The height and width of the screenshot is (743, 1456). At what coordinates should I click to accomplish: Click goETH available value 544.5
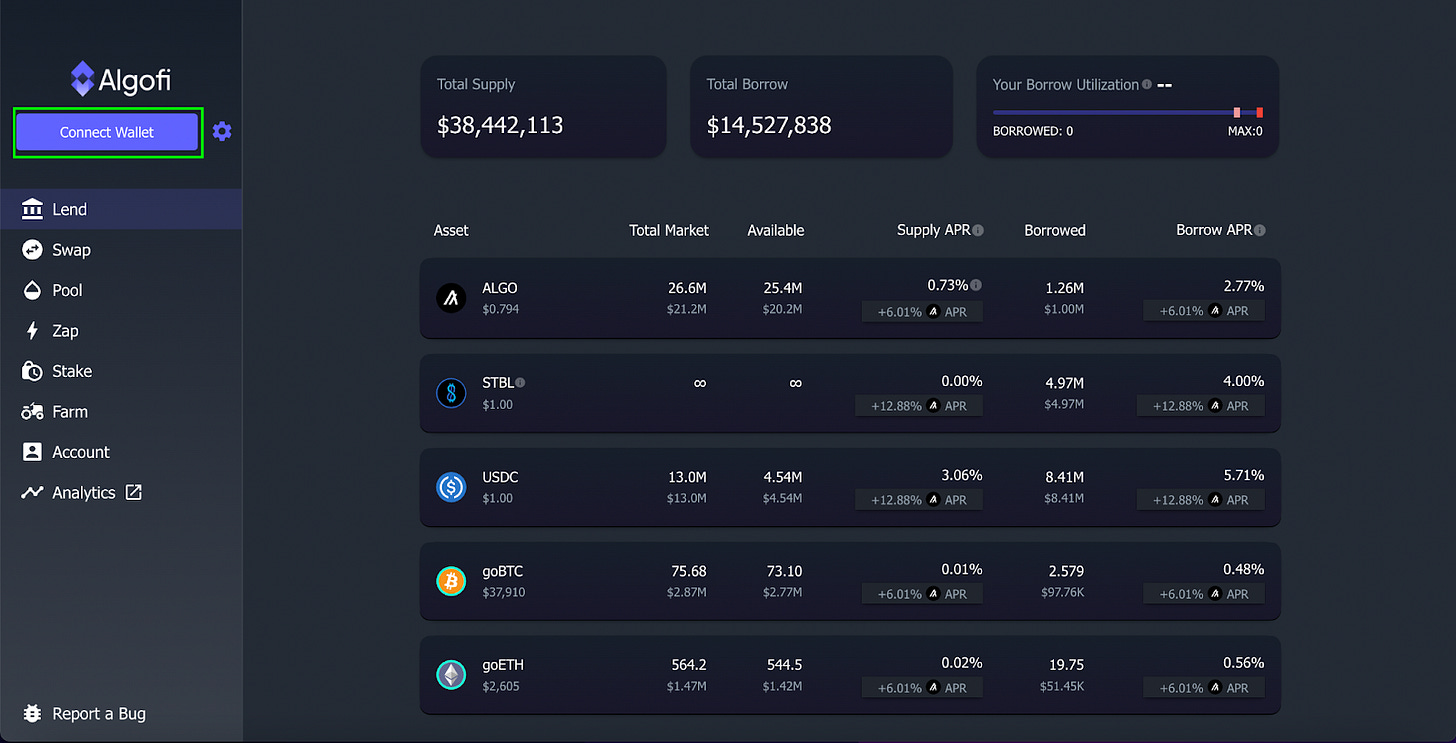click(x=783, y=665)
